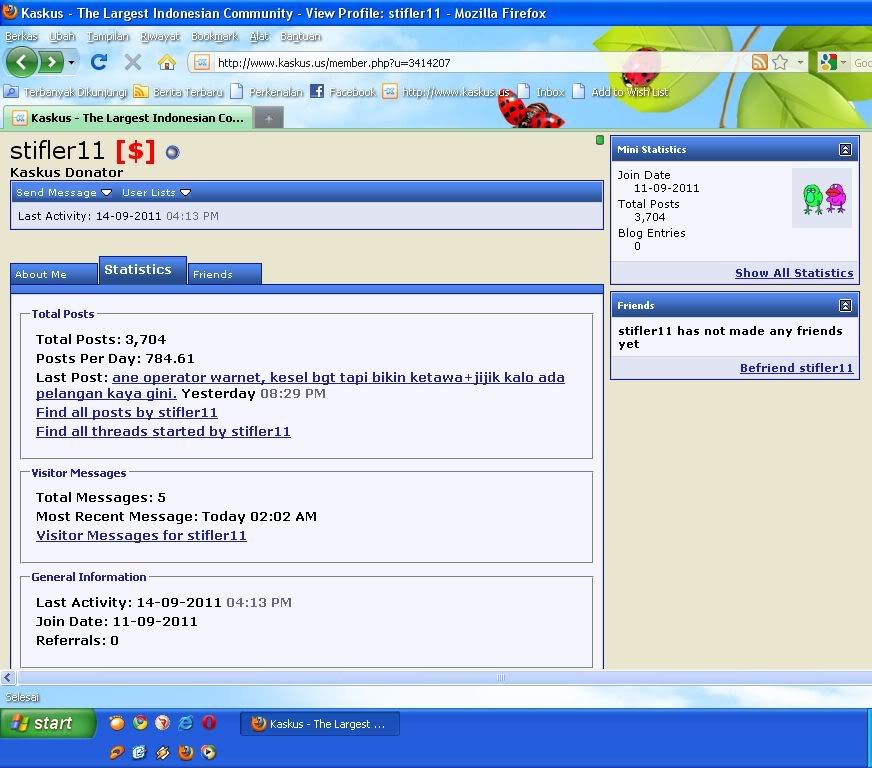The width and height of the screenshot is (872, 768).
Task: Expand the User Lists dropdown
Action: [156, 192]
